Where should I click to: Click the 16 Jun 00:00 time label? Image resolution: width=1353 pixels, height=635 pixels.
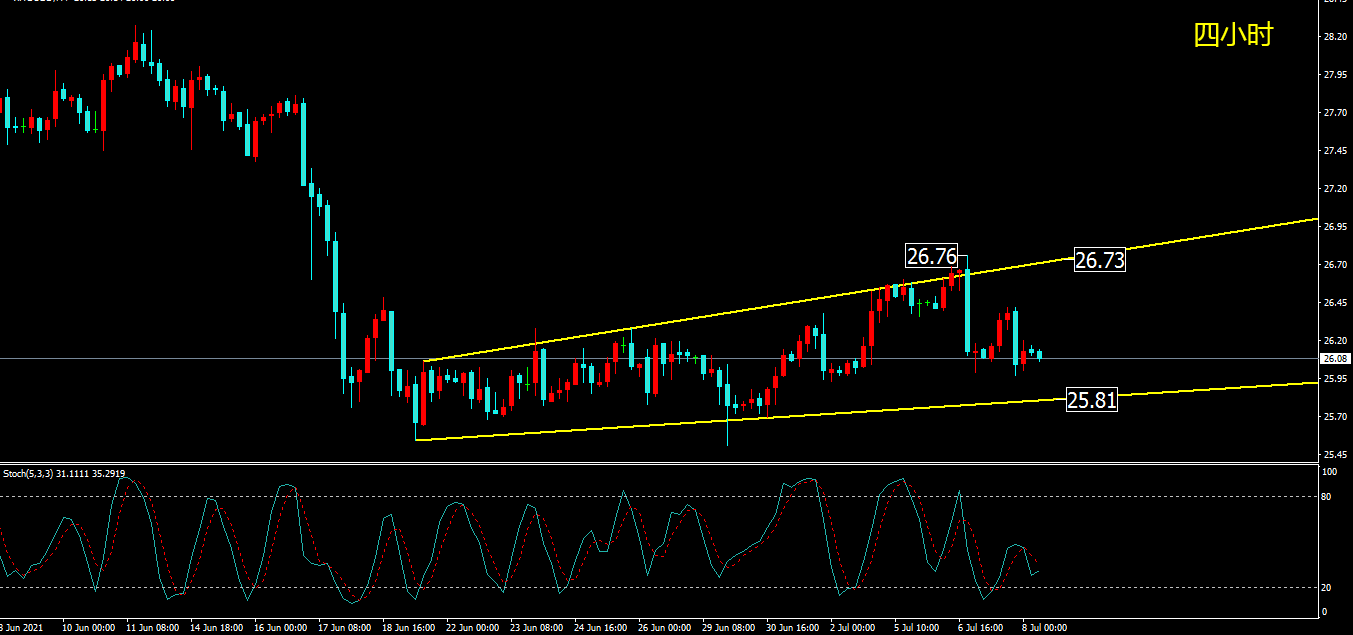[x=281, y=628]
